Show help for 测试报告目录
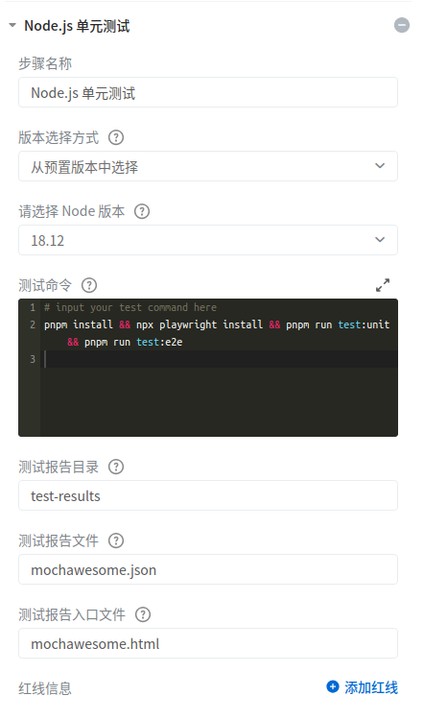 (116, 467)
